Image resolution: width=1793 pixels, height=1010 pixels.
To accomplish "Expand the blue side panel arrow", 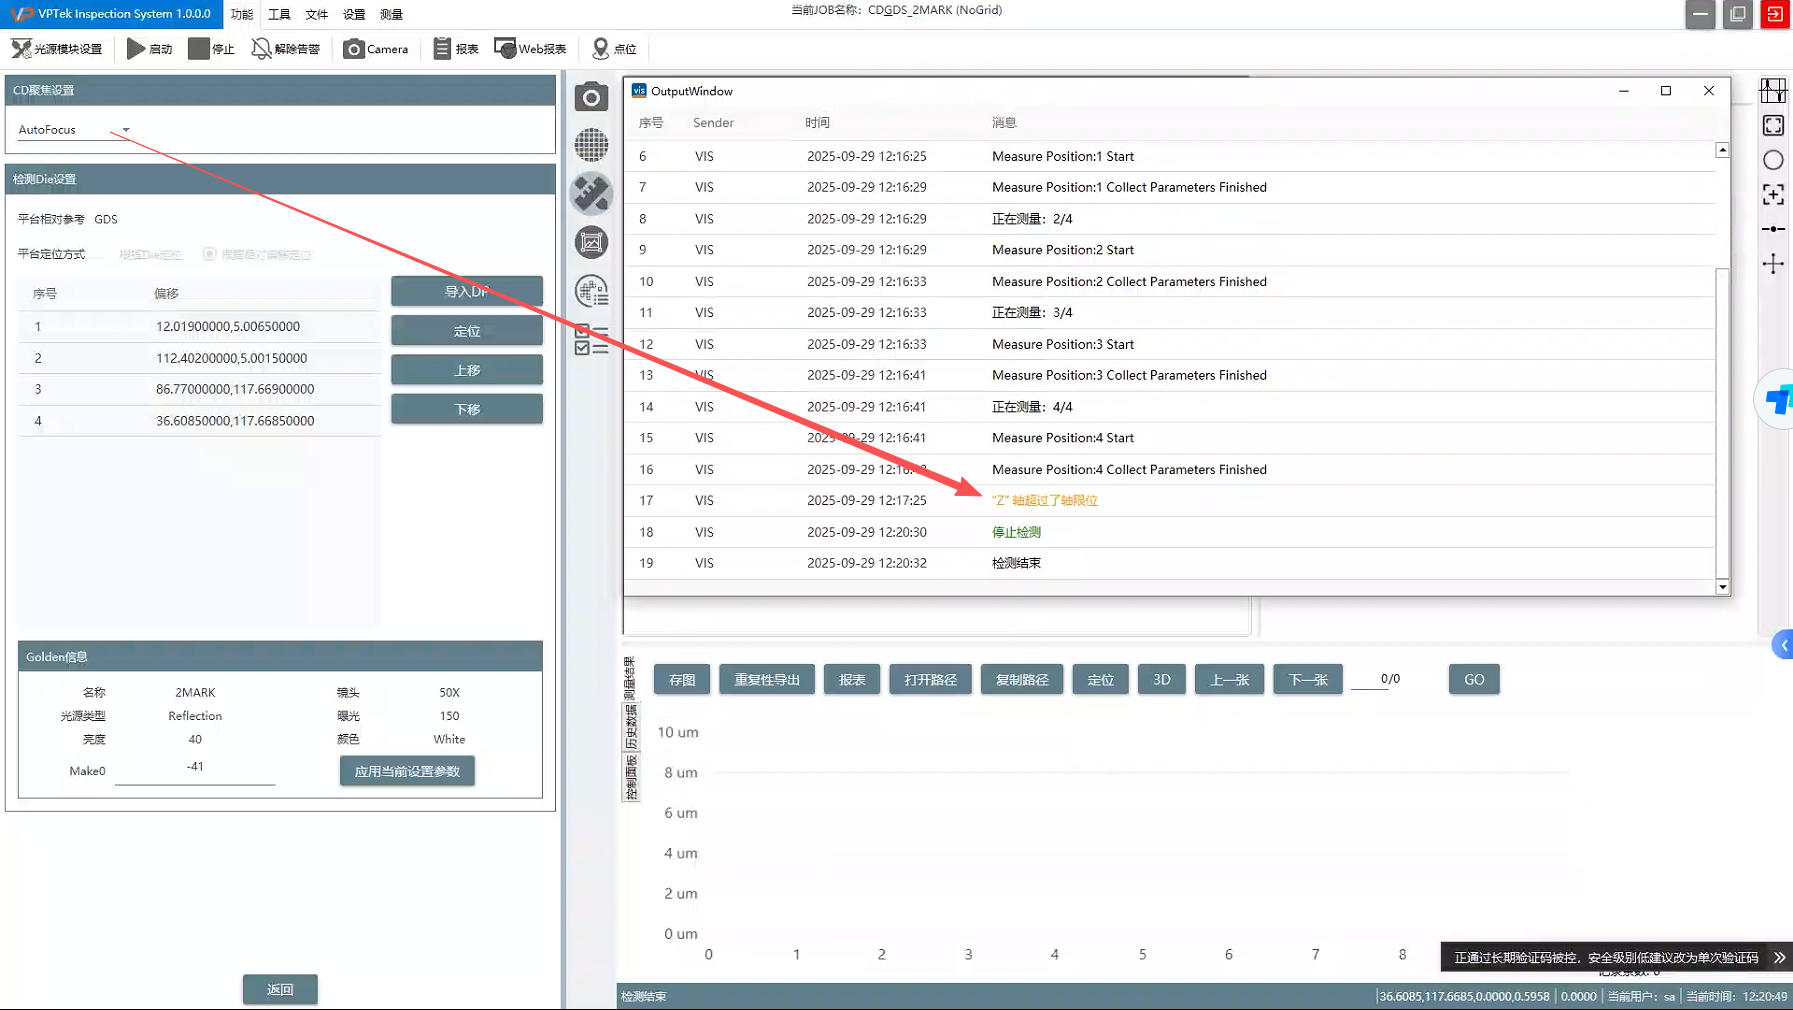I will pos(1783,645).
